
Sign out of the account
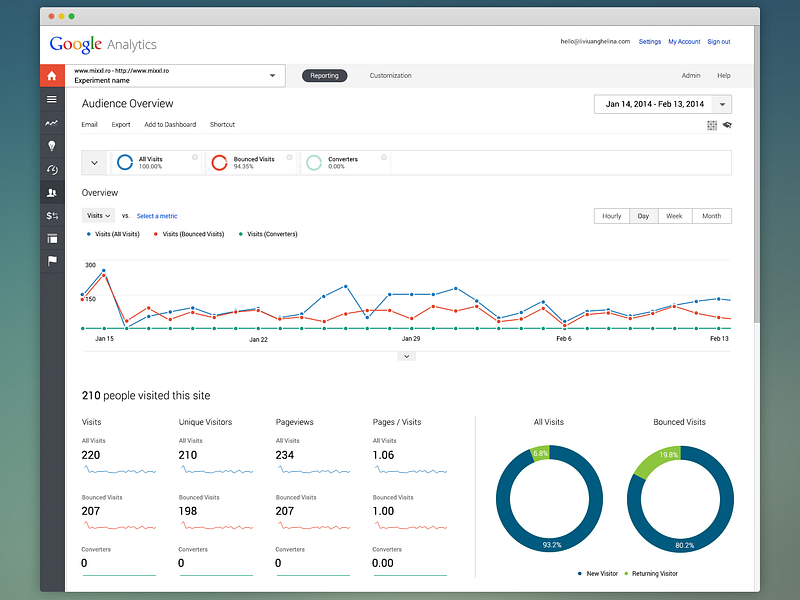coord(719,41)
